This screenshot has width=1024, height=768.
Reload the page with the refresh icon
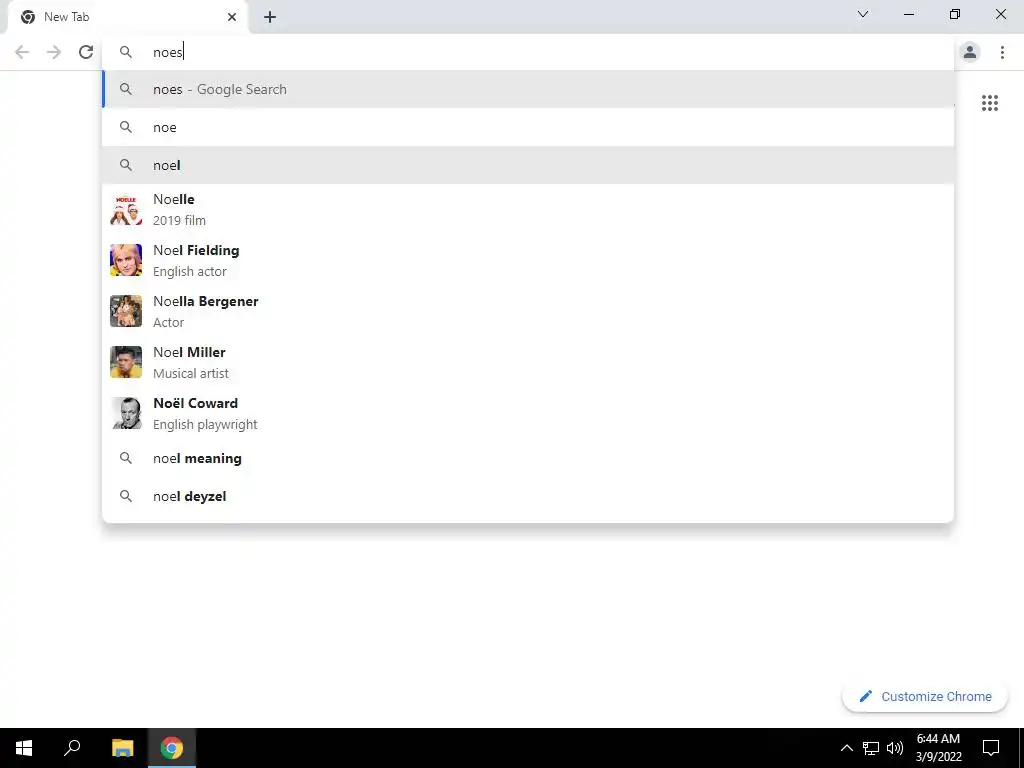(86, 52)
